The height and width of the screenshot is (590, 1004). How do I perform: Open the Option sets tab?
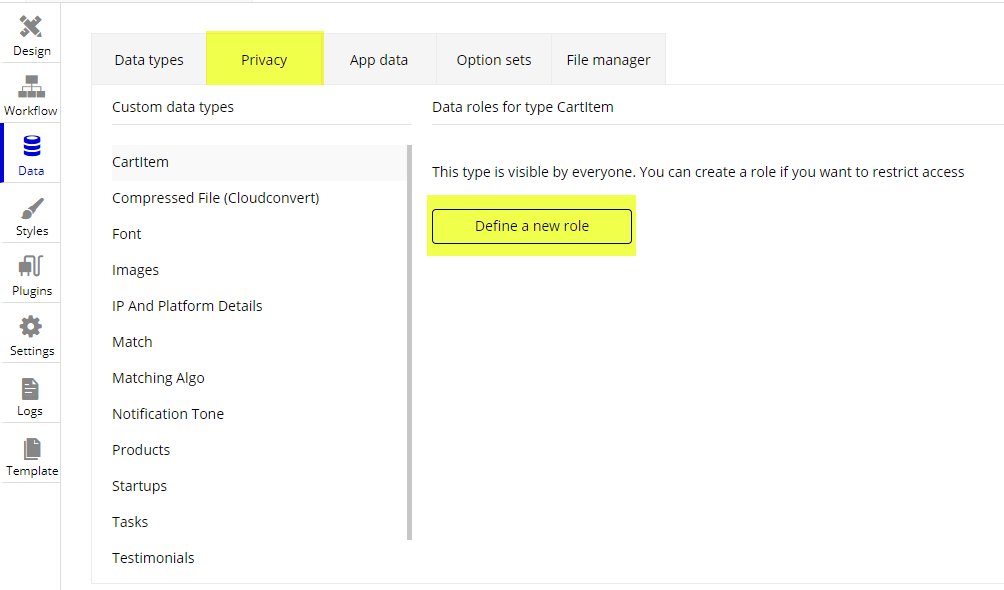pyautogui.click(x=494, y=60)
